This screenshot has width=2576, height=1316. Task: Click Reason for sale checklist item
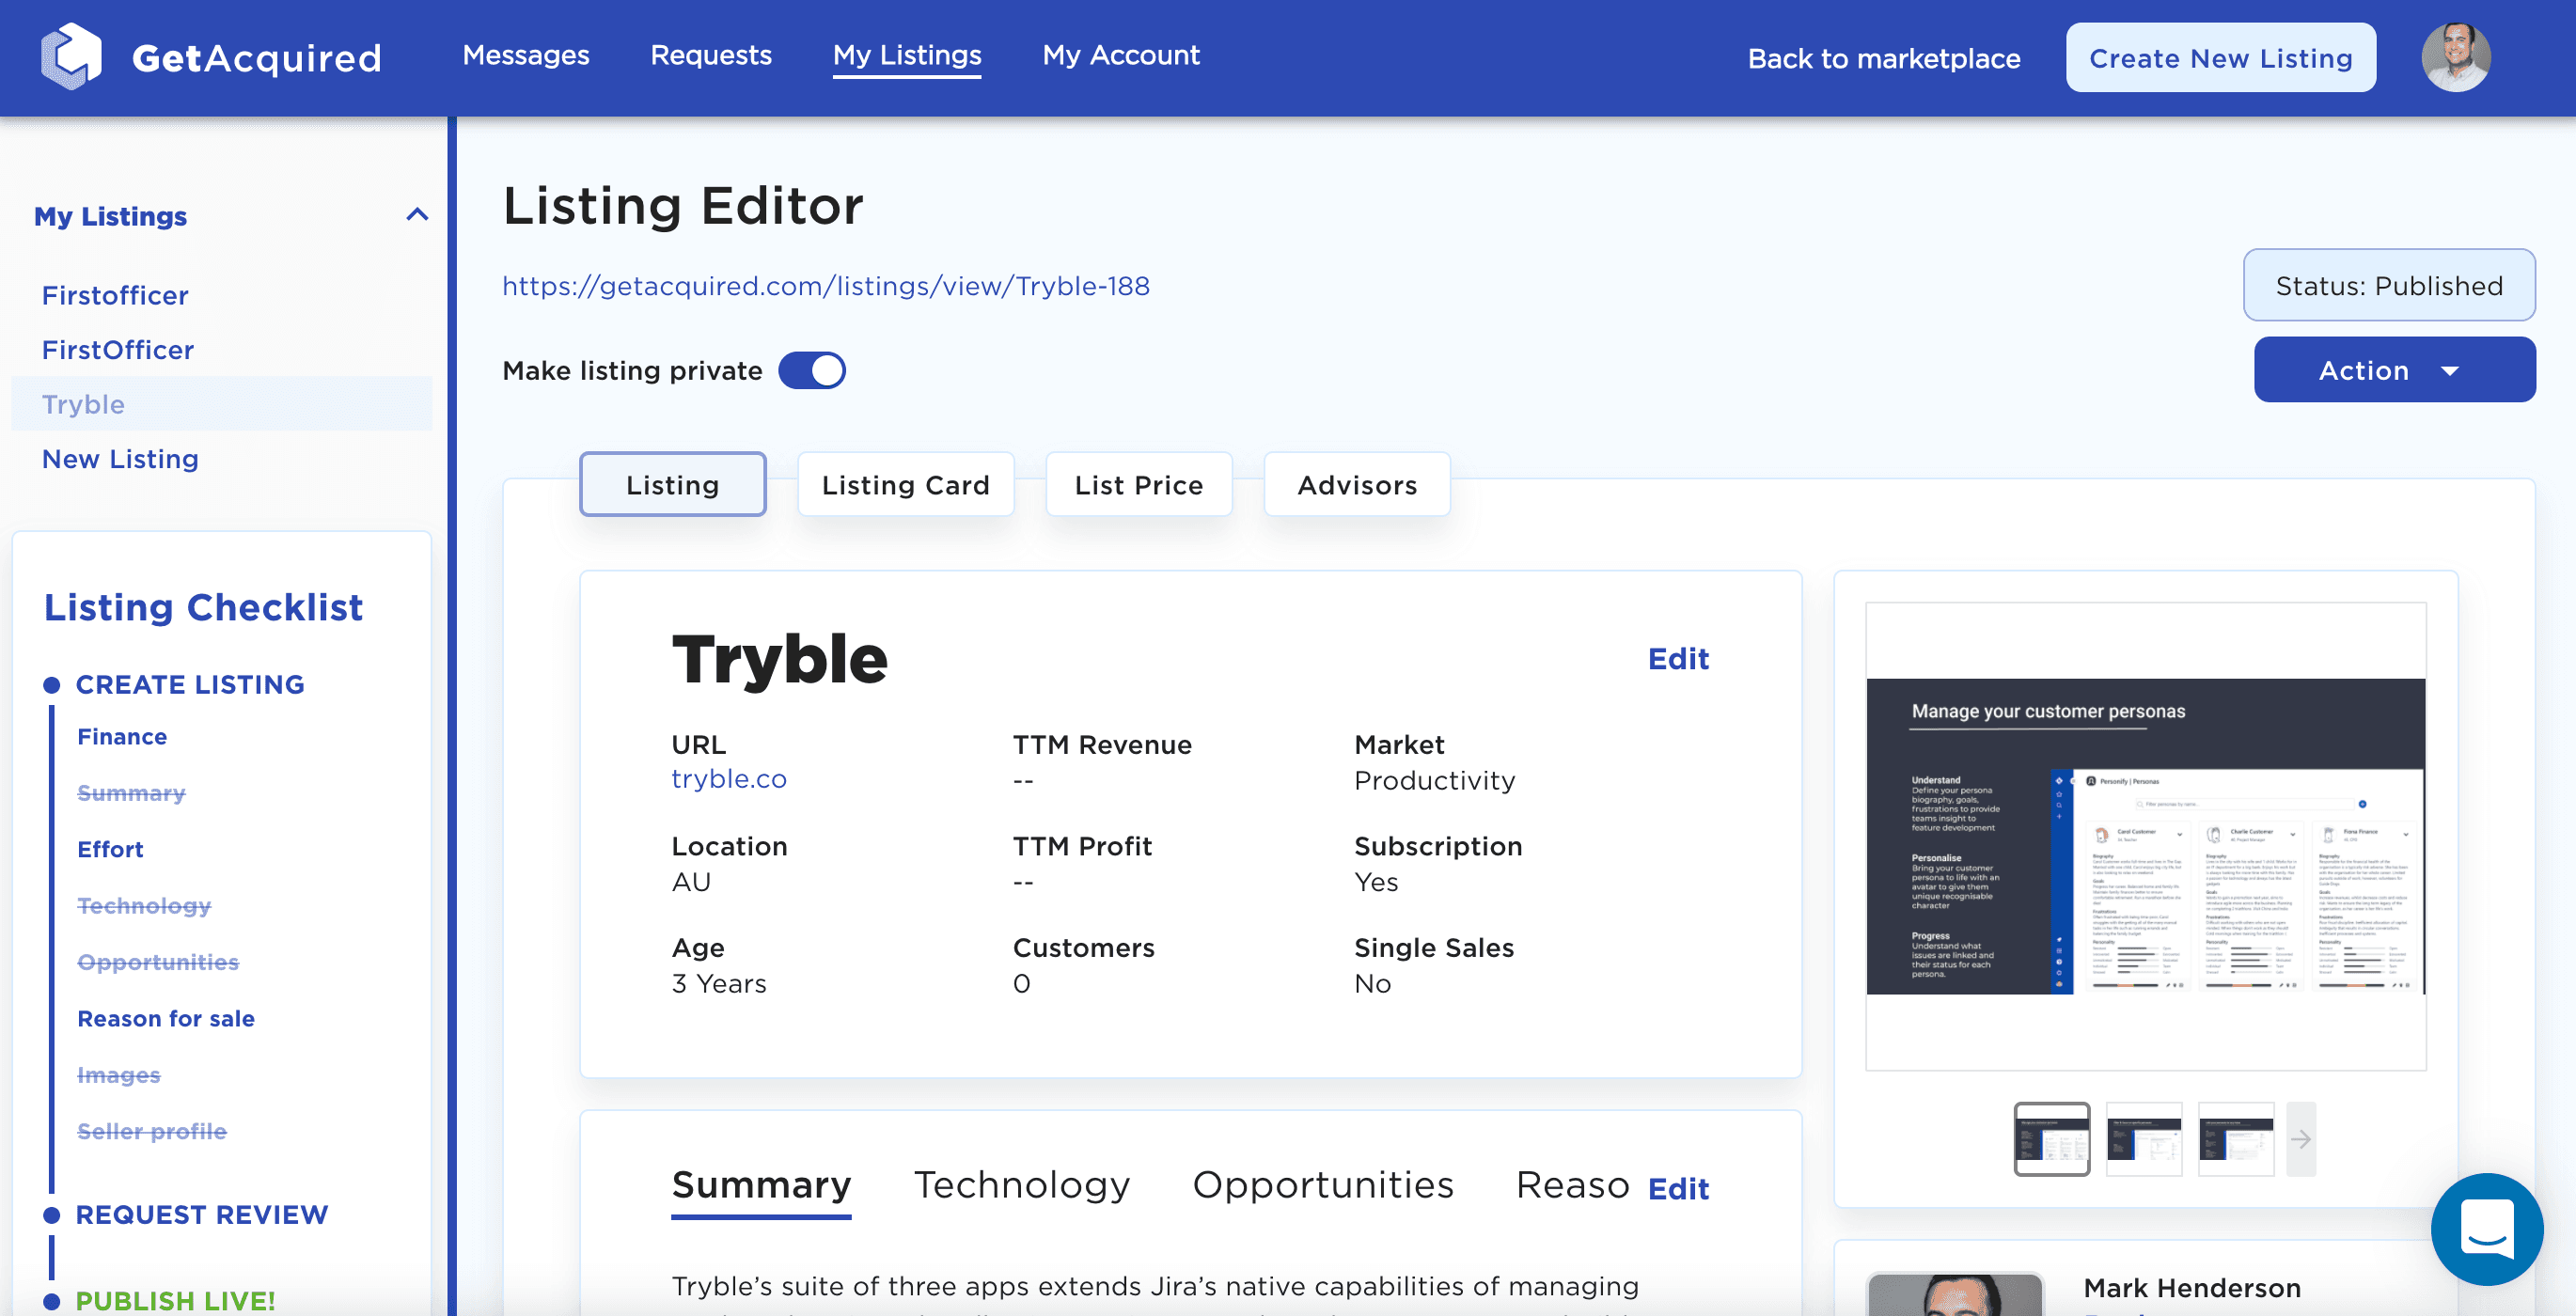point(166,1018)
